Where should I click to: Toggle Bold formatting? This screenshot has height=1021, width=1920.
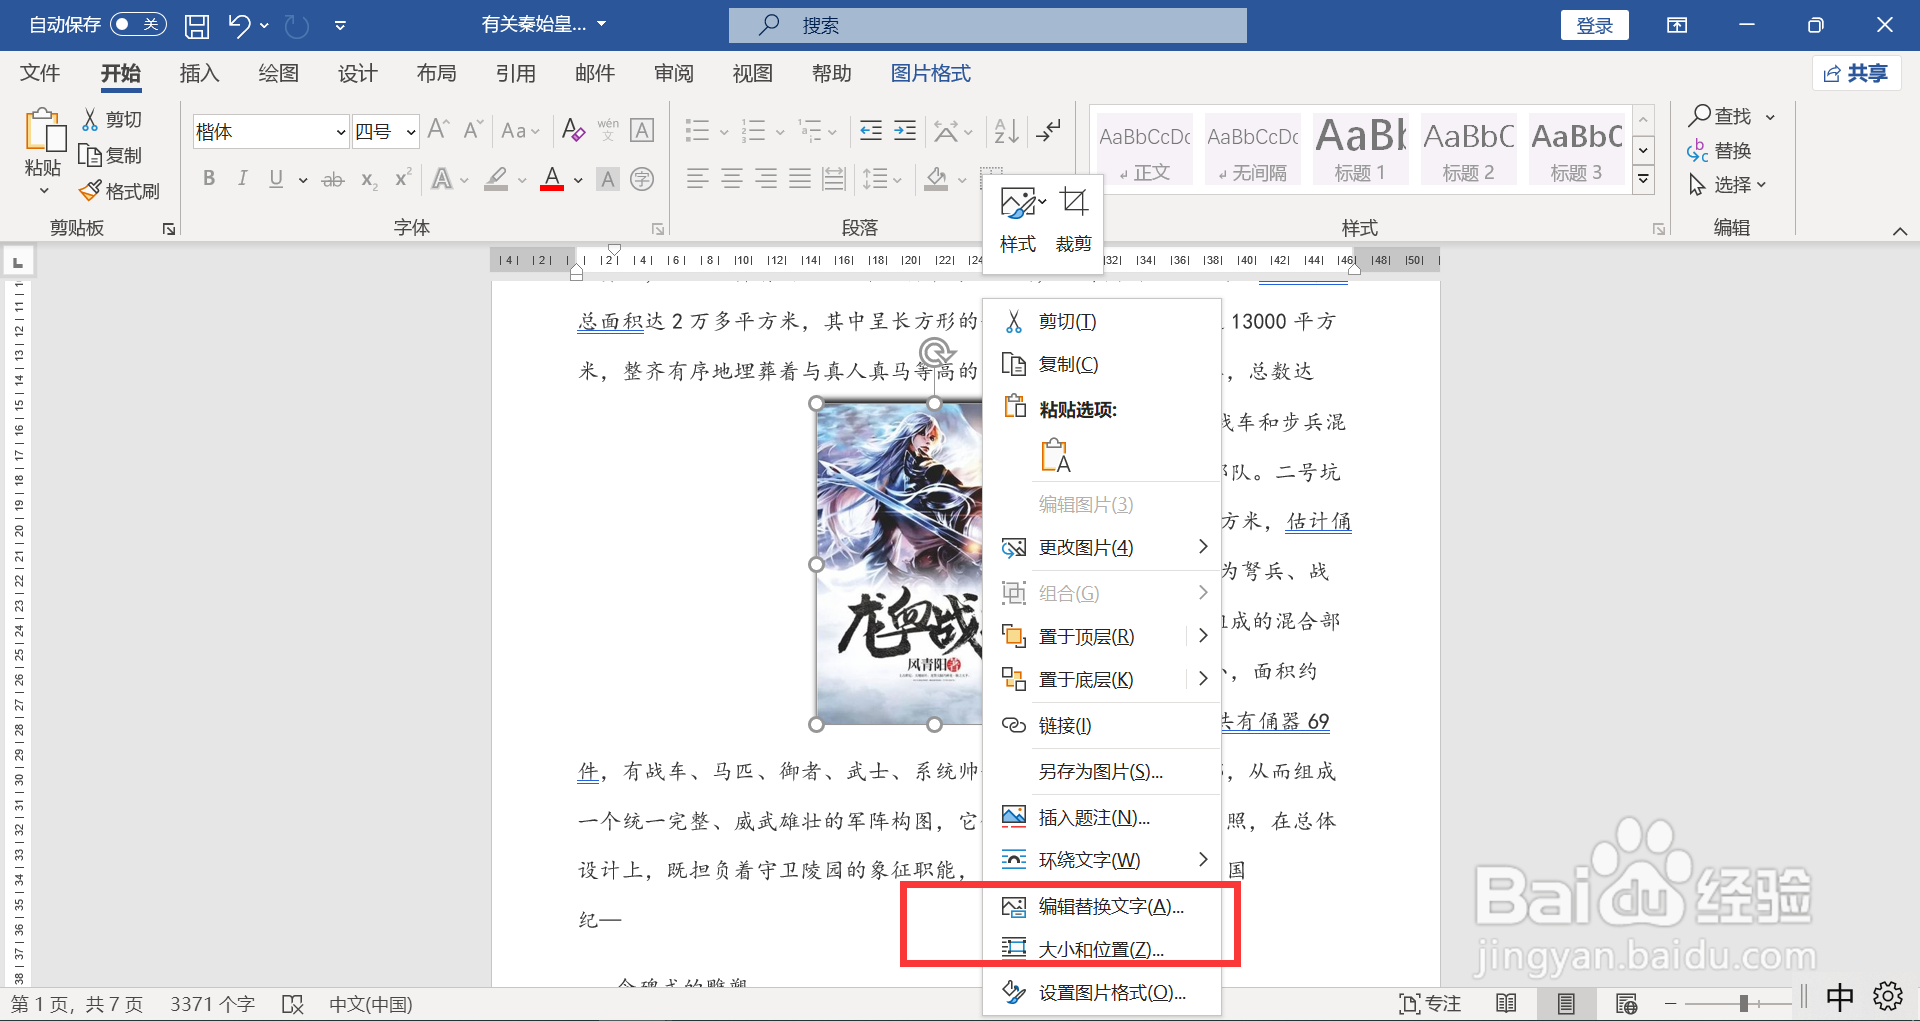coord(209,179)
